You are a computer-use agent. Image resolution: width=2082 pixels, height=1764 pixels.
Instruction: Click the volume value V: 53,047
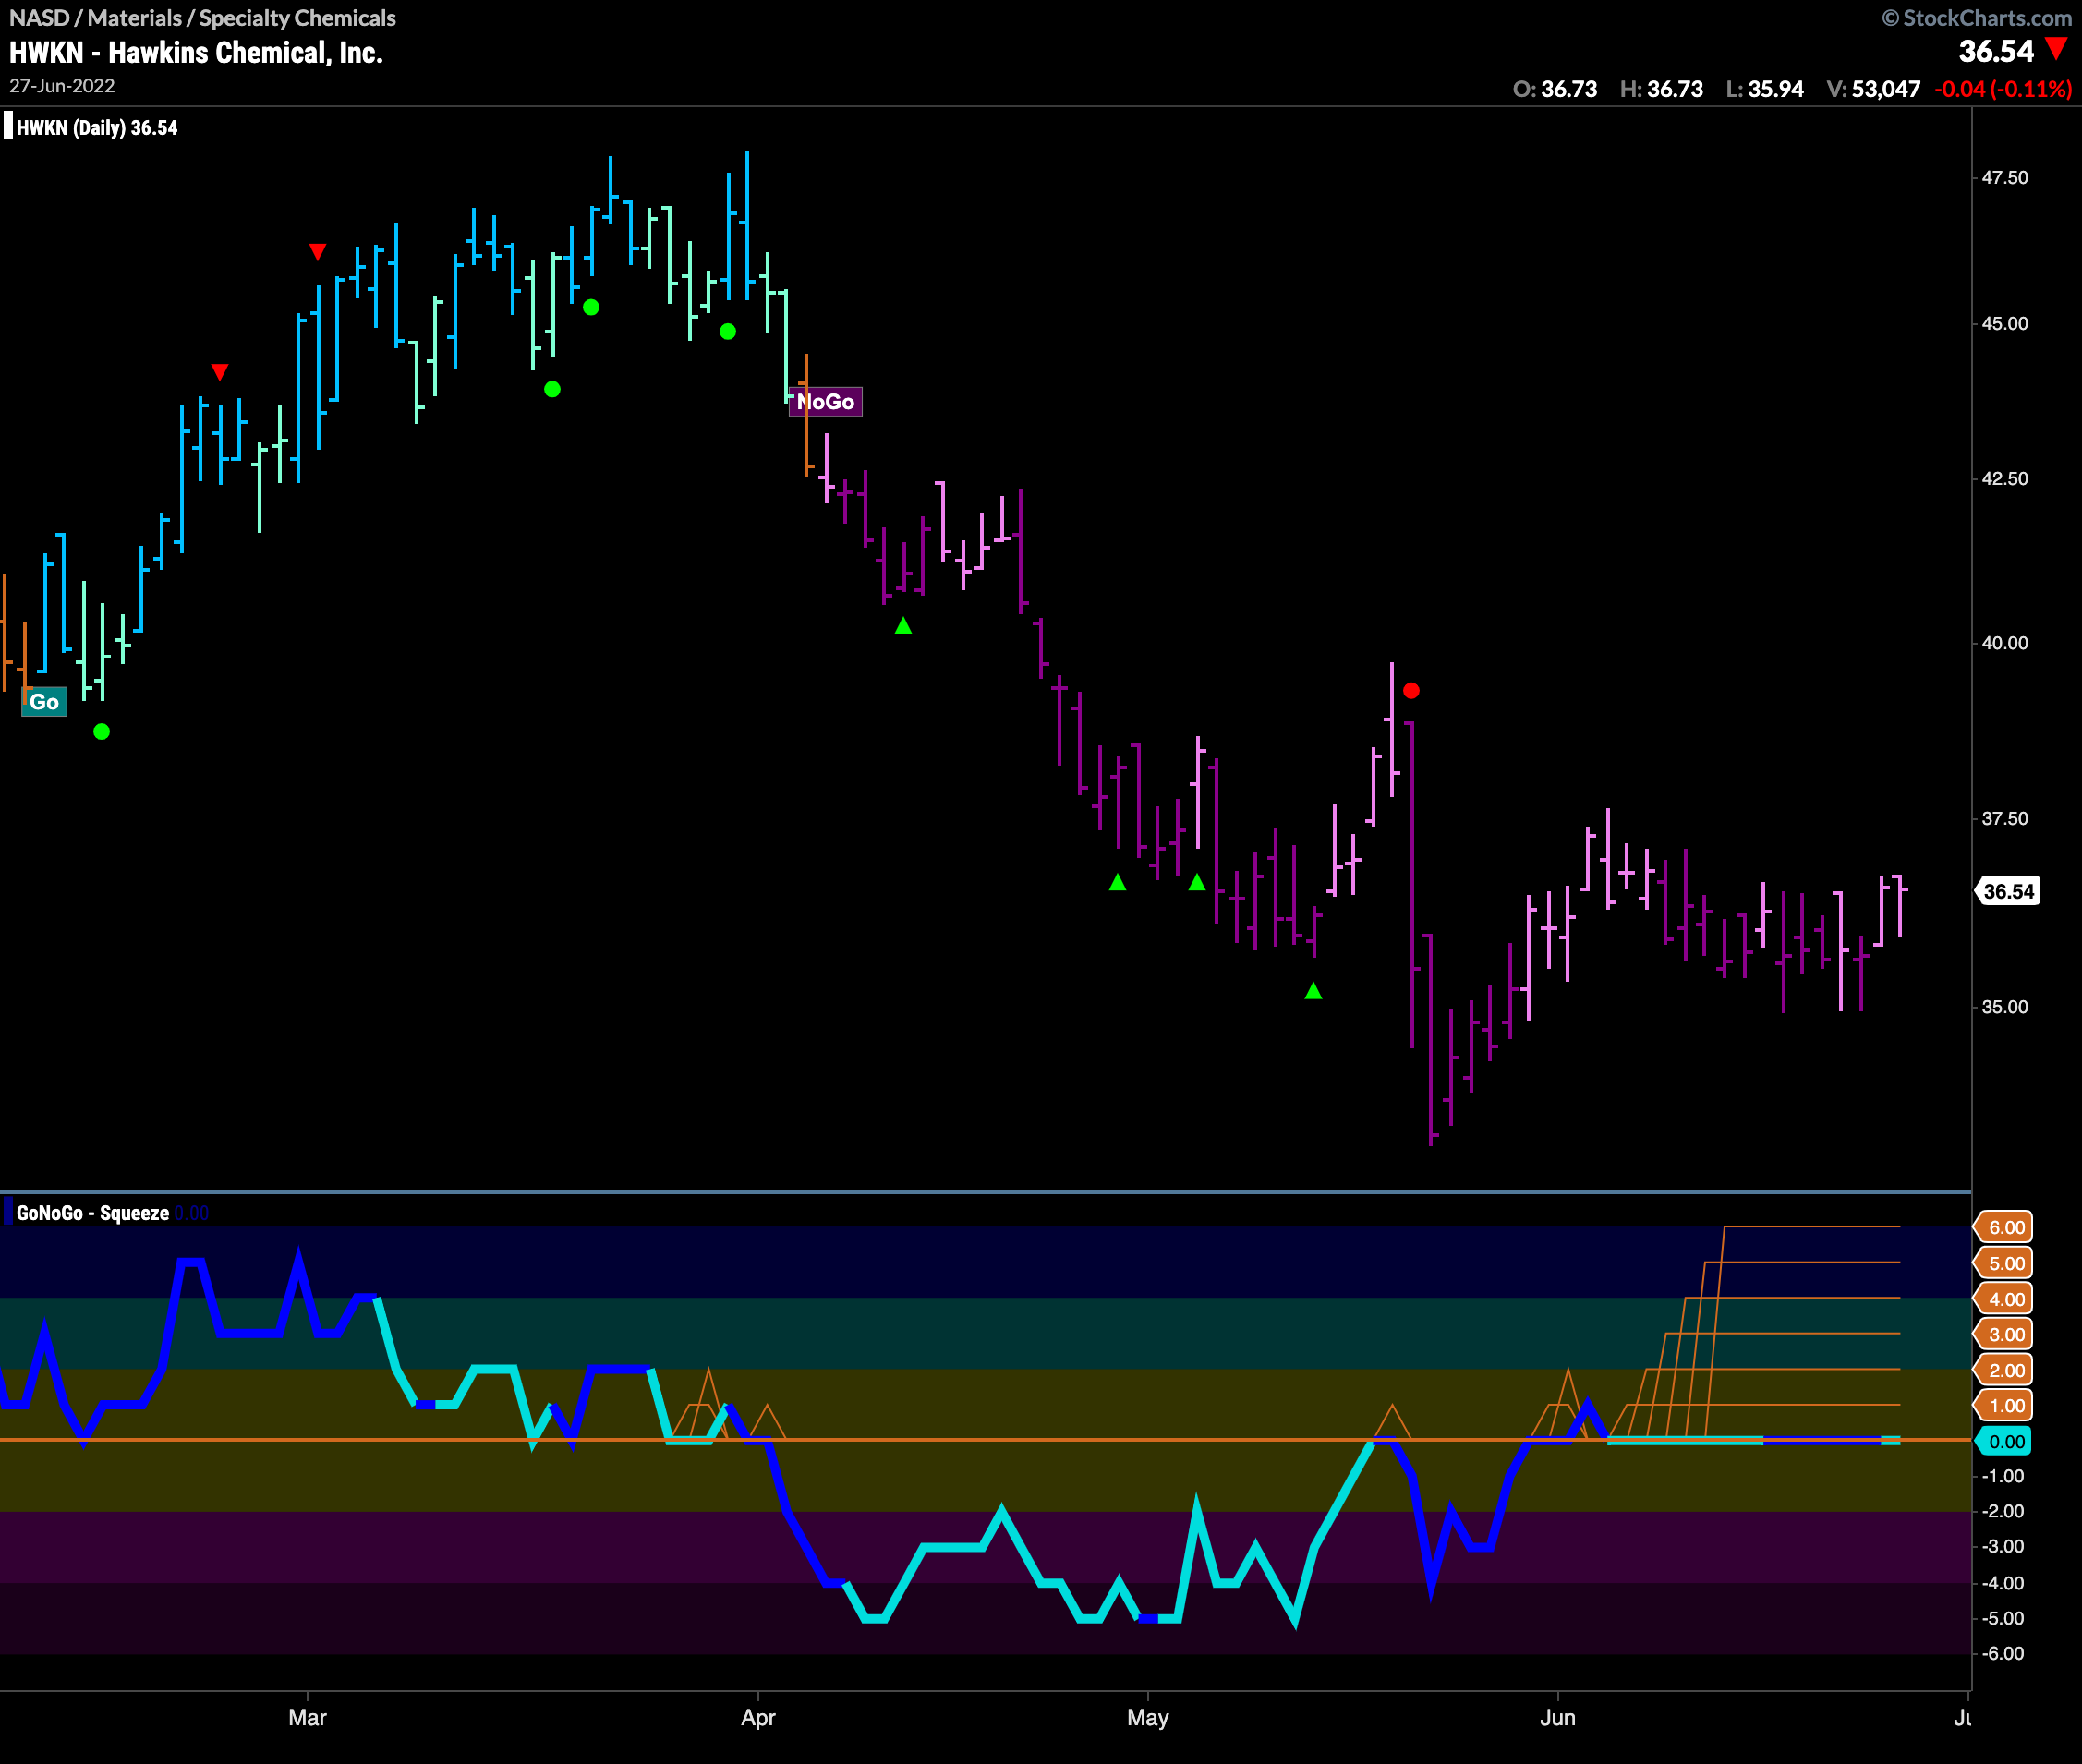[1873, 89]
